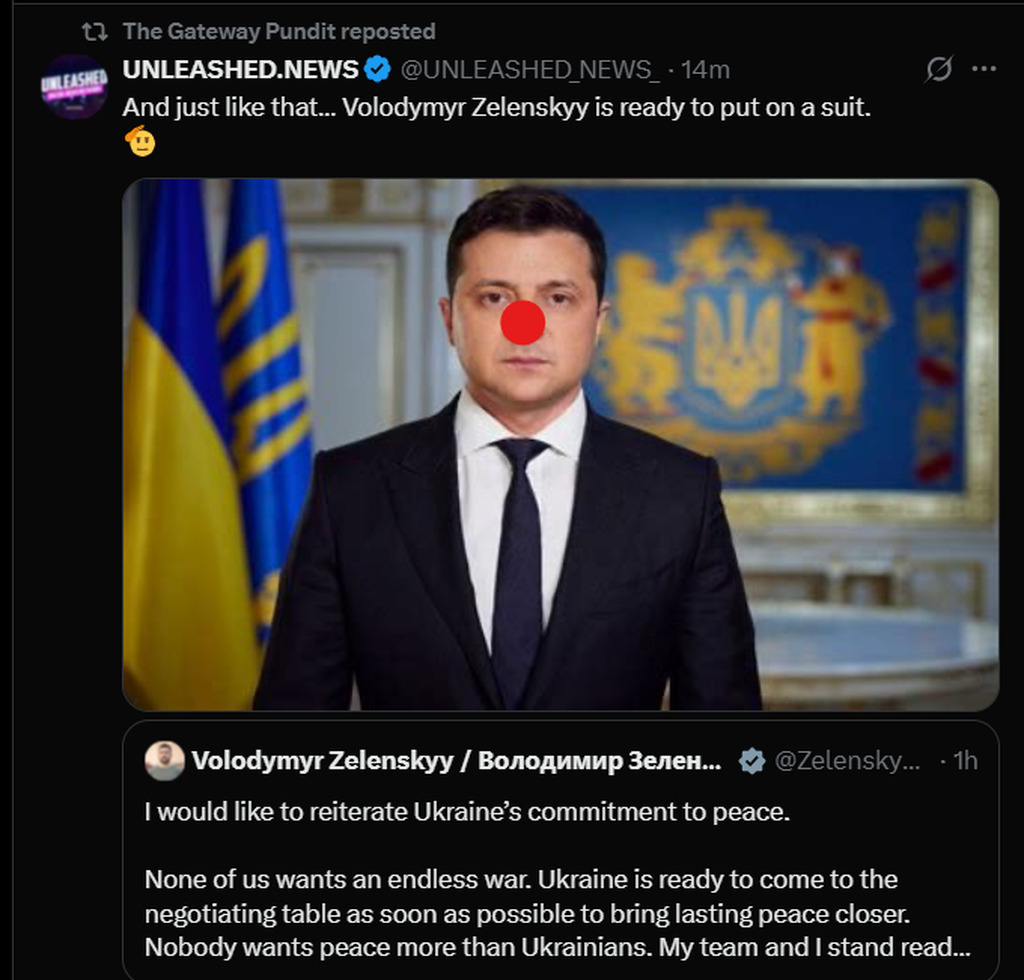
Task: Open the @UNLEASHED_NEWS_ handle
Action: point(530,69)
